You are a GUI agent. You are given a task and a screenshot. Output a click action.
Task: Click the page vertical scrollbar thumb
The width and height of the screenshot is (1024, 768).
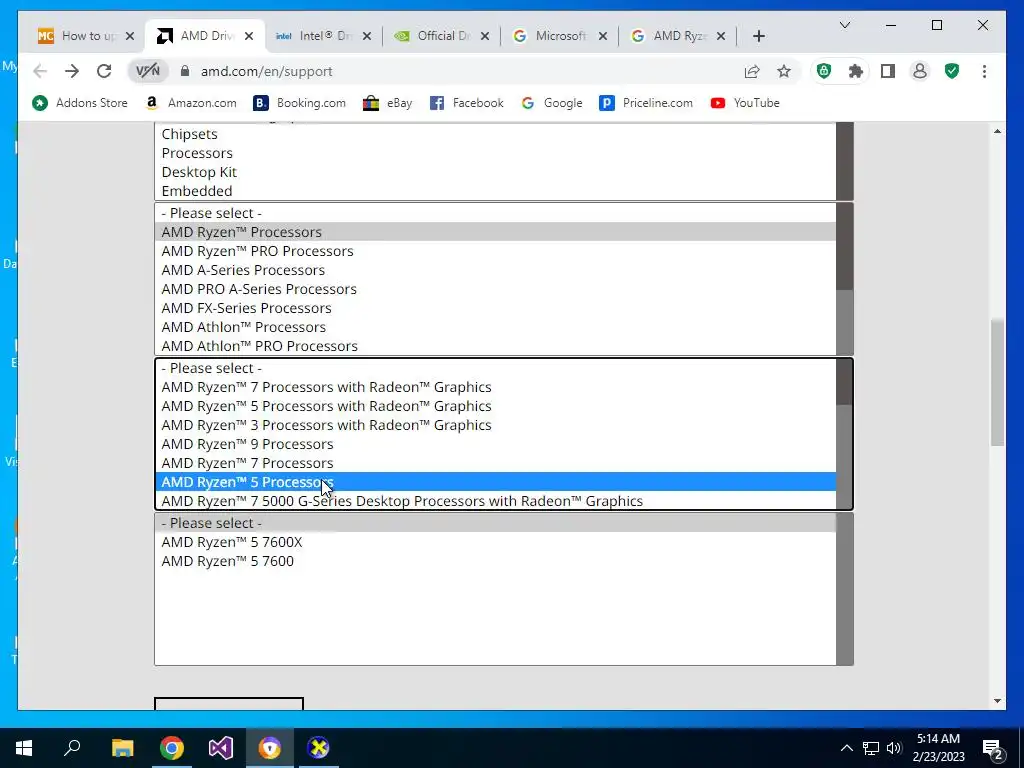[997, 383]
